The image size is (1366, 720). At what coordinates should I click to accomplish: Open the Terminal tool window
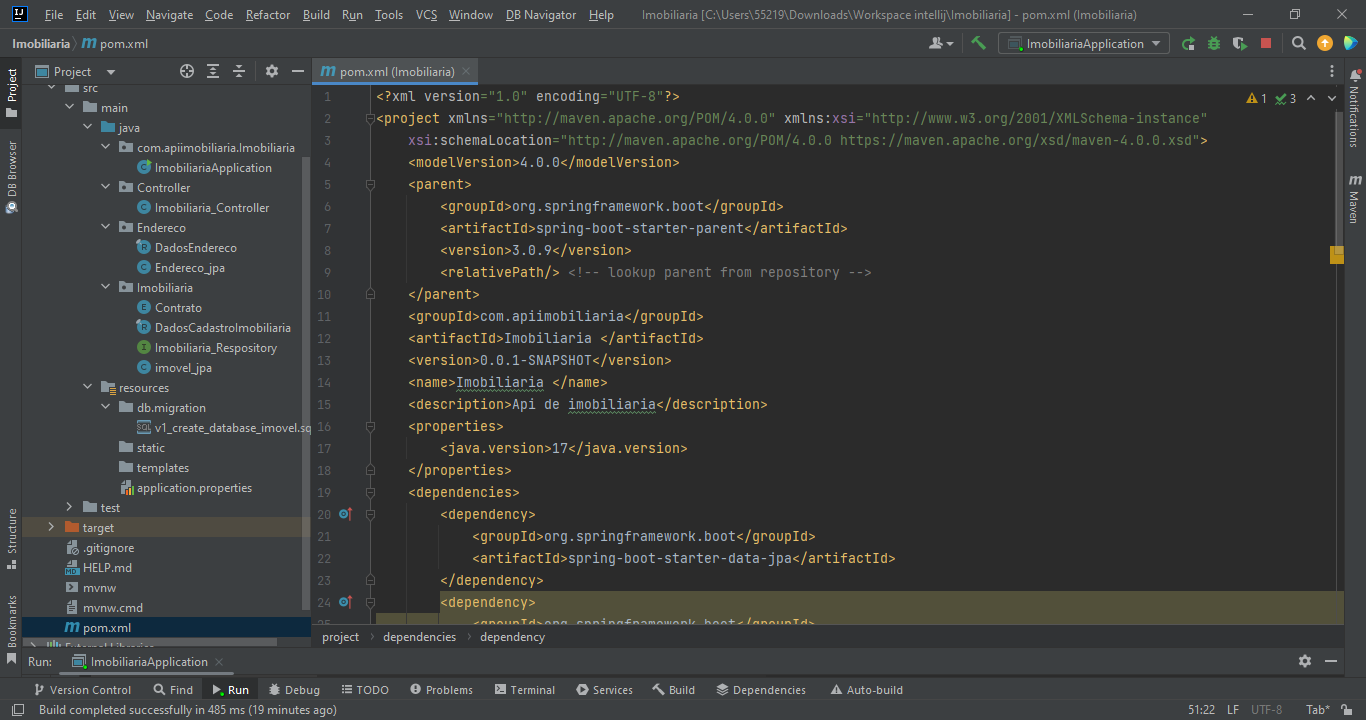(524, 690)
